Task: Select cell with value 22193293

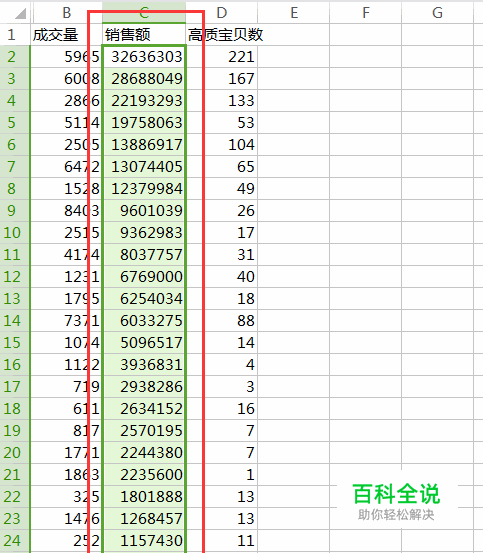Action: pos(144,101)
